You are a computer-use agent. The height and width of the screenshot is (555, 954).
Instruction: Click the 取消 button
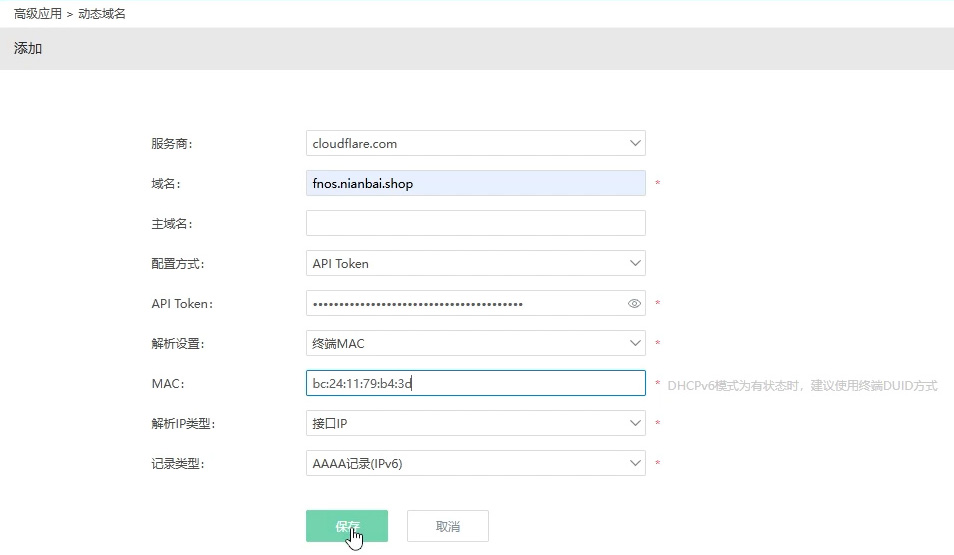(448, 526)
